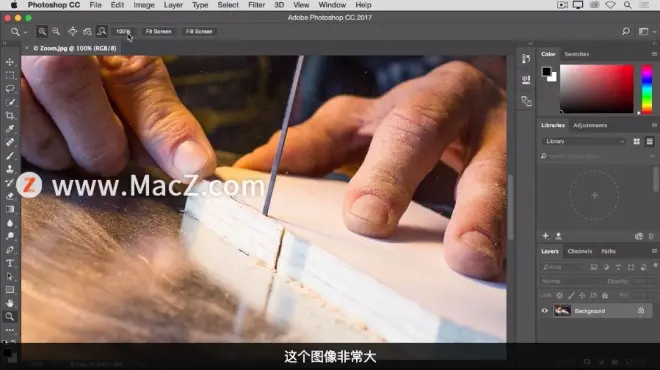Click the Adobe Stock icon in Libraries

click(639, 236)
